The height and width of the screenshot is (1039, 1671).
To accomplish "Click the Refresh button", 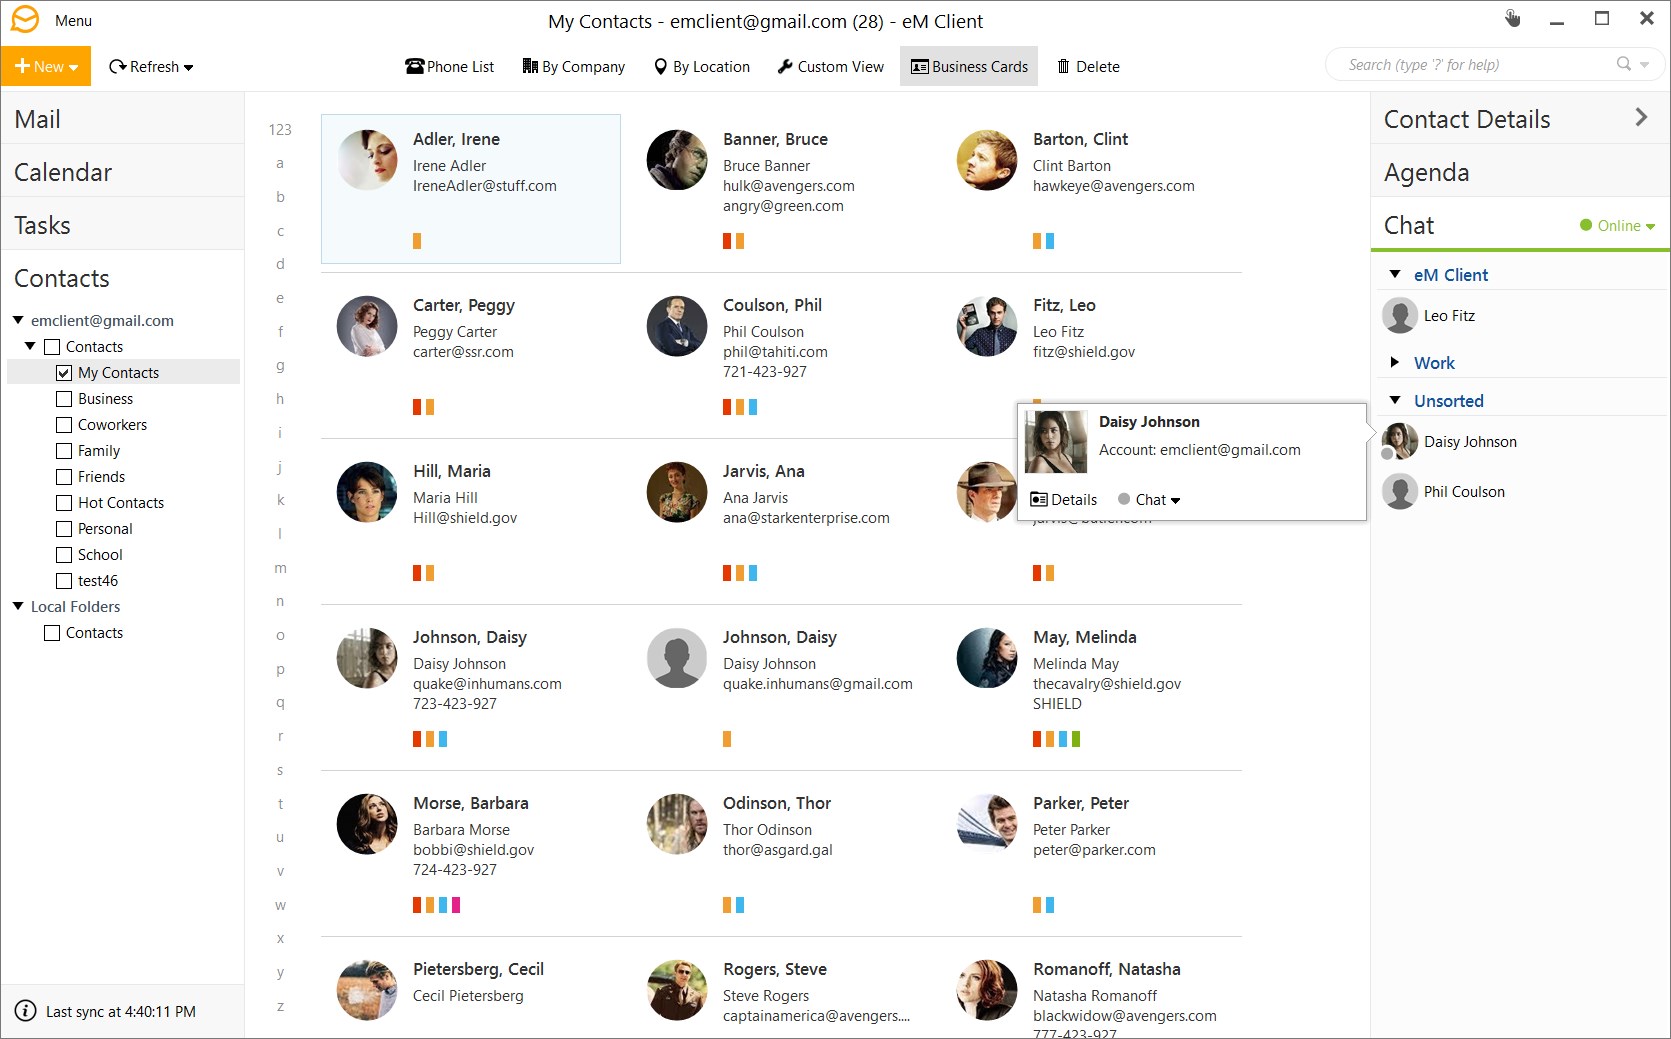I will pyautogui.click(x=150, y=67).
